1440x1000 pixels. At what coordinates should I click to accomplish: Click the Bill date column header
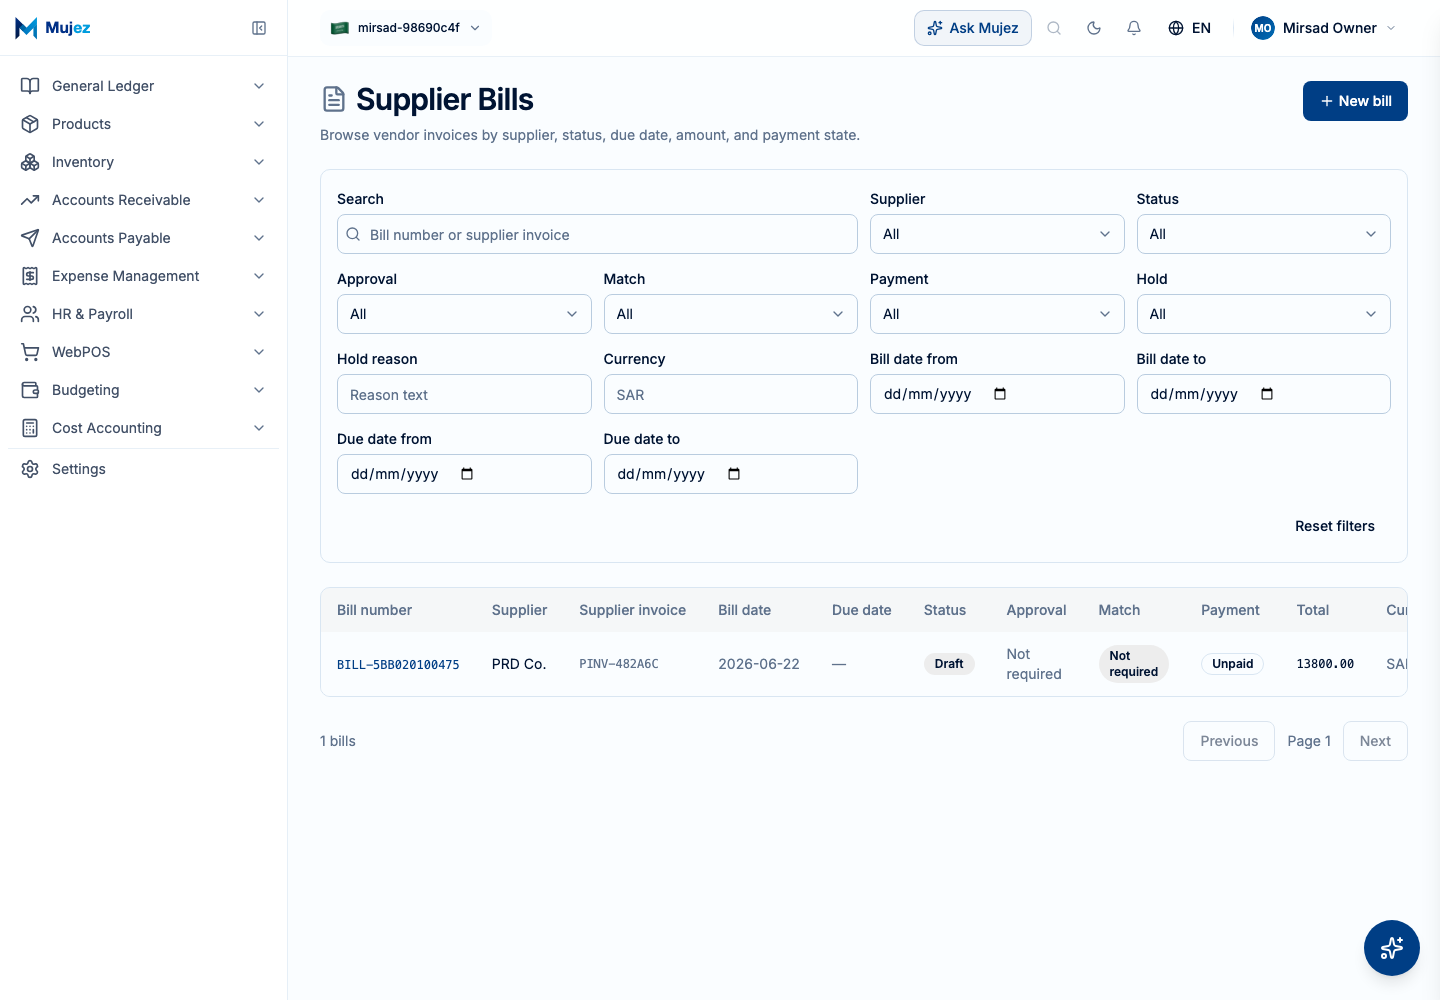point(744,610)
